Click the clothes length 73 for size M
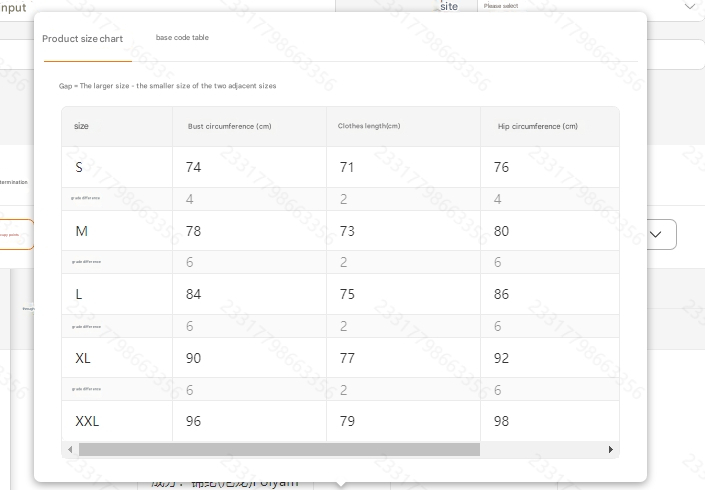 tap(347, 231)
